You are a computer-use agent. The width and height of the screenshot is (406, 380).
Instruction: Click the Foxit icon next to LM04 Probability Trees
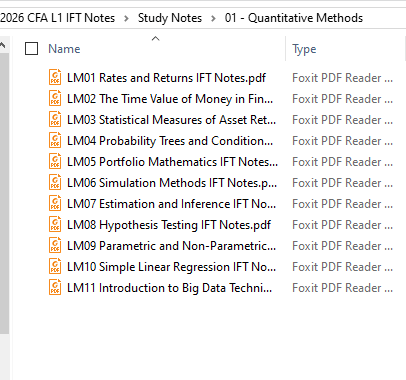tap(55, 140)
